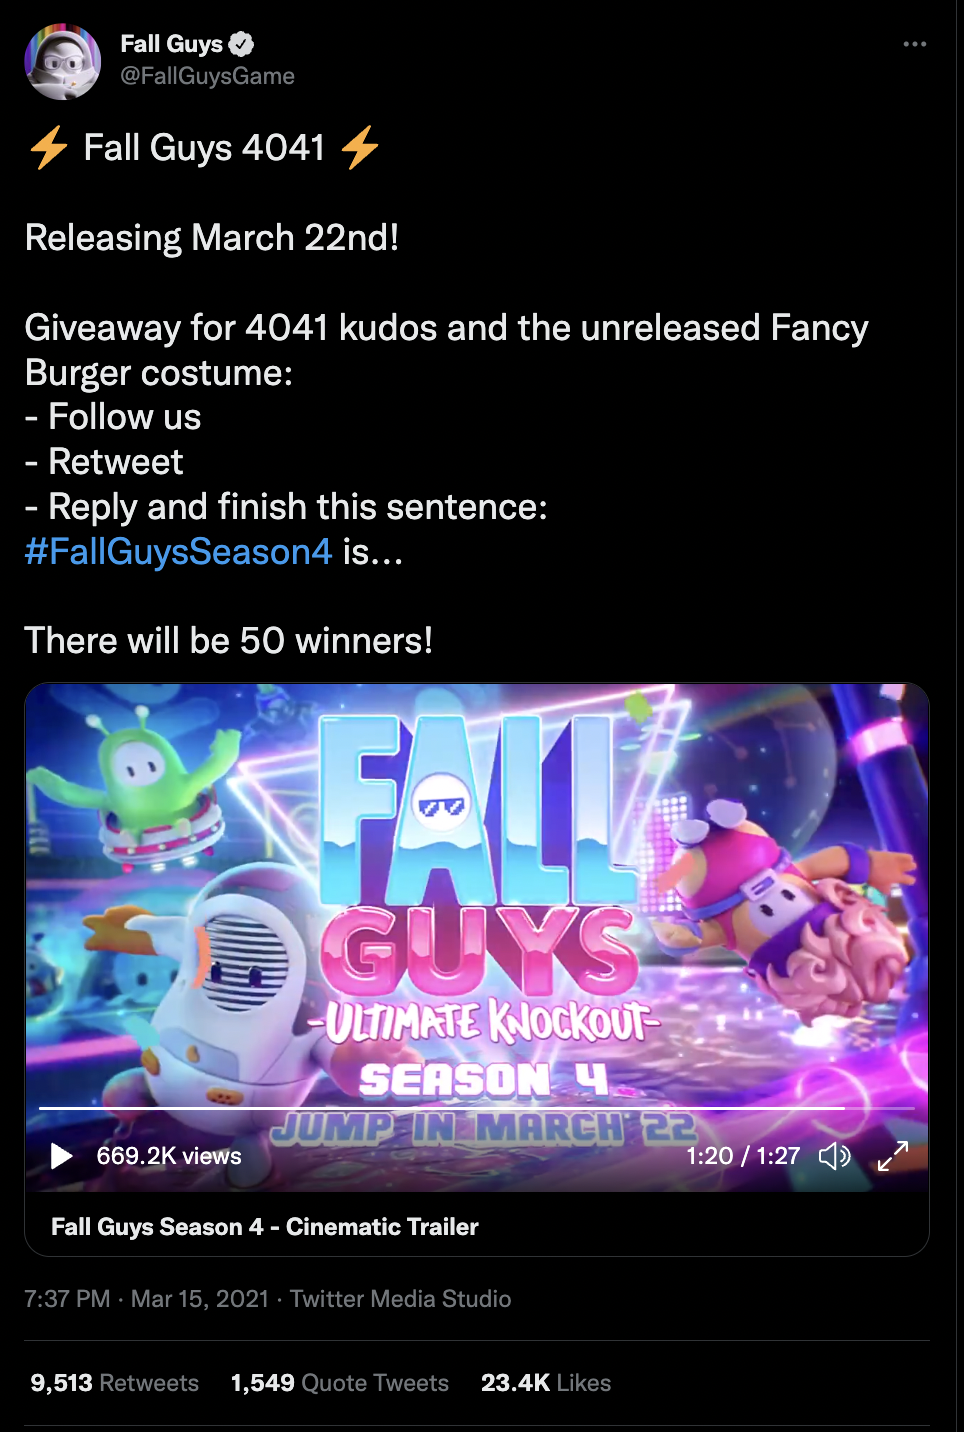Click the Fall Guys display name
This screenshot has height=1432, width=964.
[171, 44]
